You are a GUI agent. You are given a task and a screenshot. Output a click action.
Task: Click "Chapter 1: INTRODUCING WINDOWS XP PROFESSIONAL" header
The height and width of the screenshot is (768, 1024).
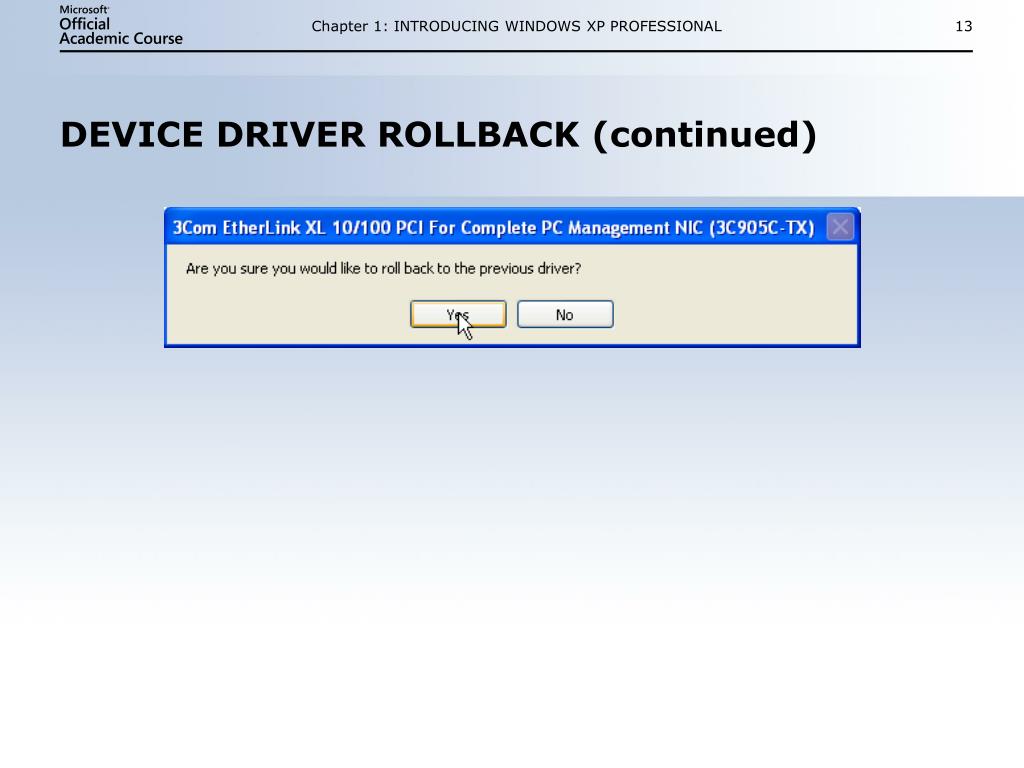point(516,26)
